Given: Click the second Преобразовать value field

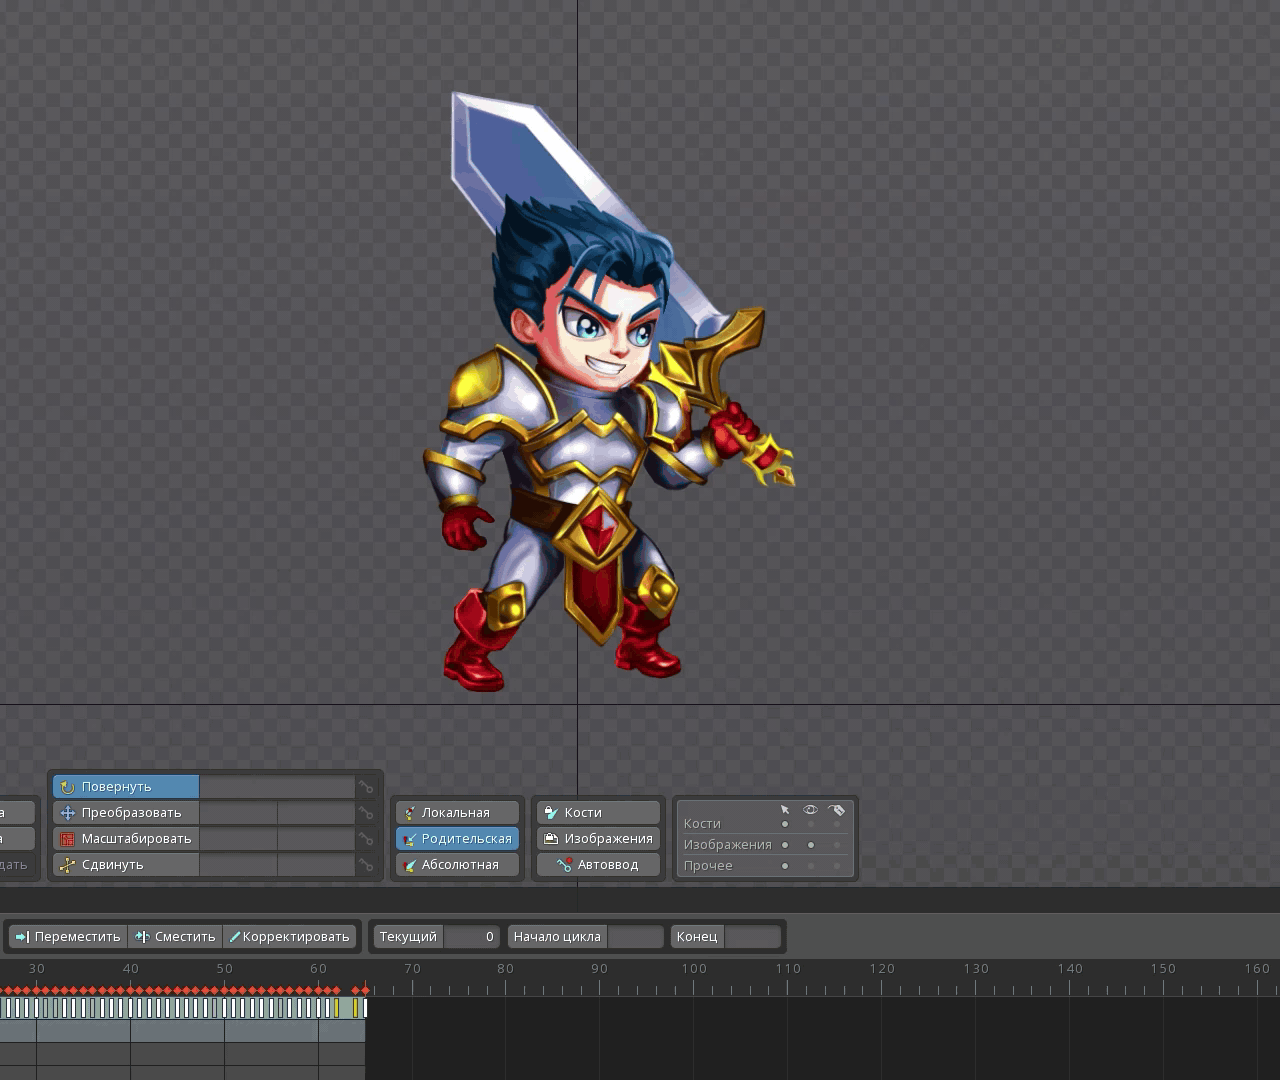Looking at the screenshot, I should pos(316,813).
